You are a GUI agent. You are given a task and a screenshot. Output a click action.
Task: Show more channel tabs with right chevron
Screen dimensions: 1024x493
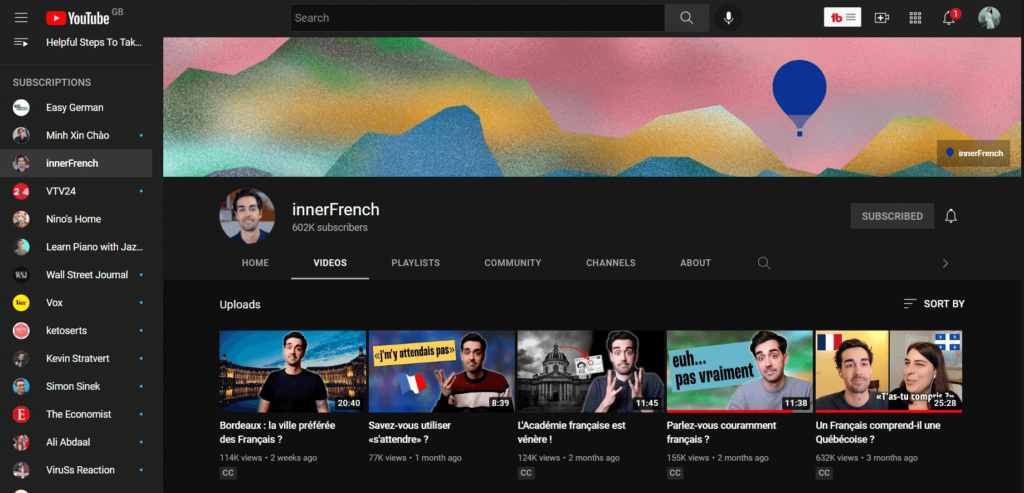pyautogui.click(x=945, y=263)
